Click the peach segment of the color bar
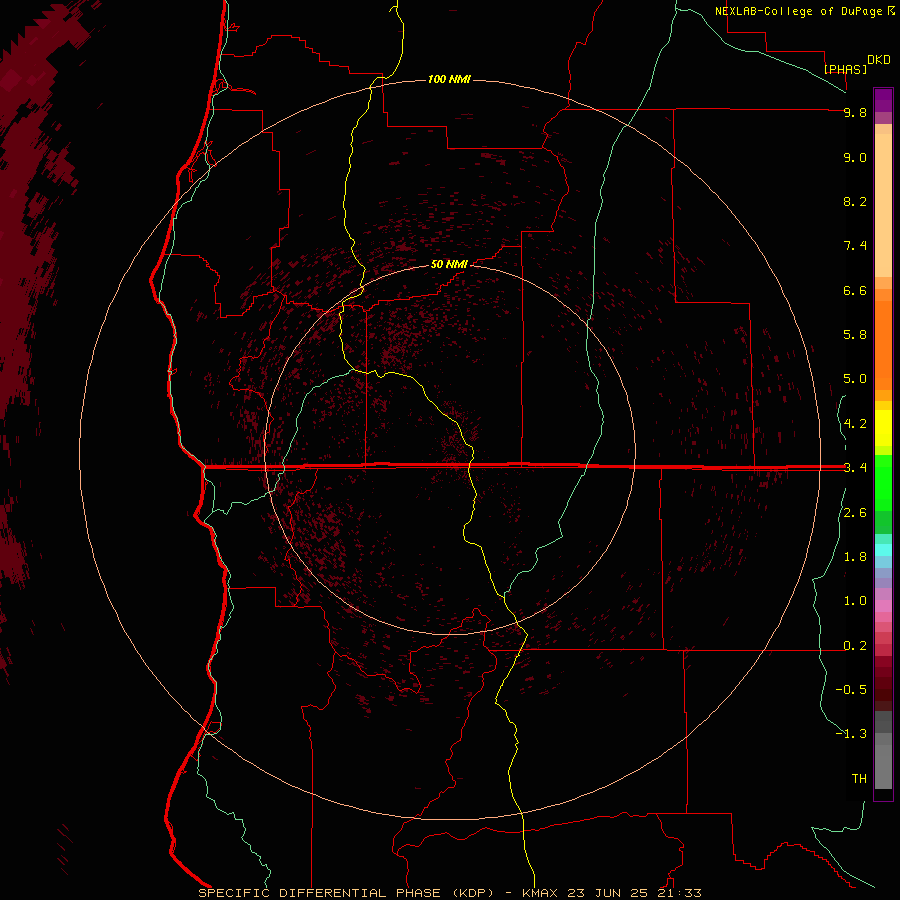900x900 pixels. click(x=883, y=205)
